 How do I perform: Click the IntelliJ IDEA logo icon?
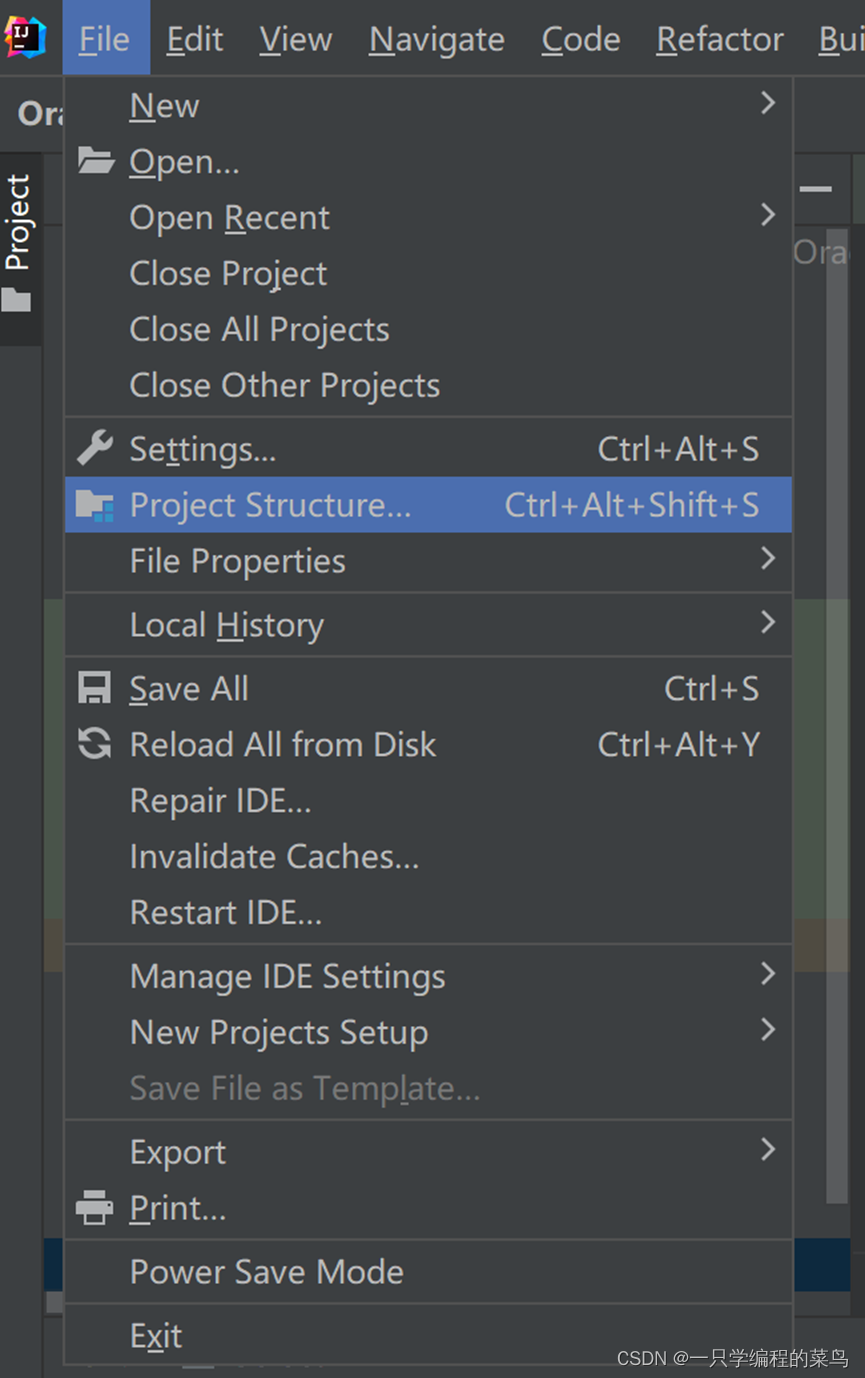24,38
